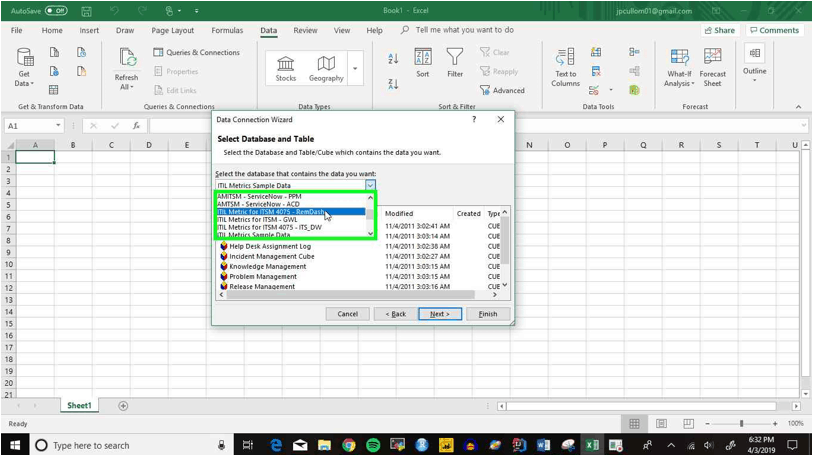Click Cancel in Data Connection Wizard
813x455 pixels.
pyautogui.click(x=347, y=314)
